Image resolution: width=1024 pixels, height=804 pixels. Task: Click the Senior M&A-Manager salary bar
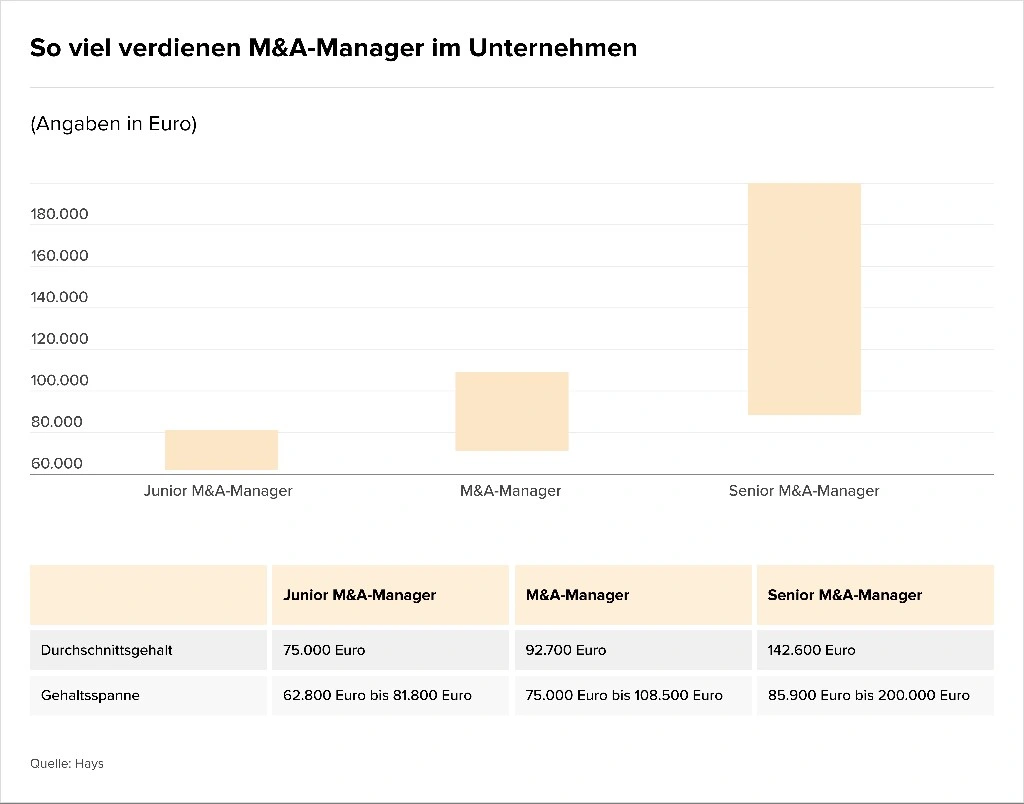coord(804,299)
